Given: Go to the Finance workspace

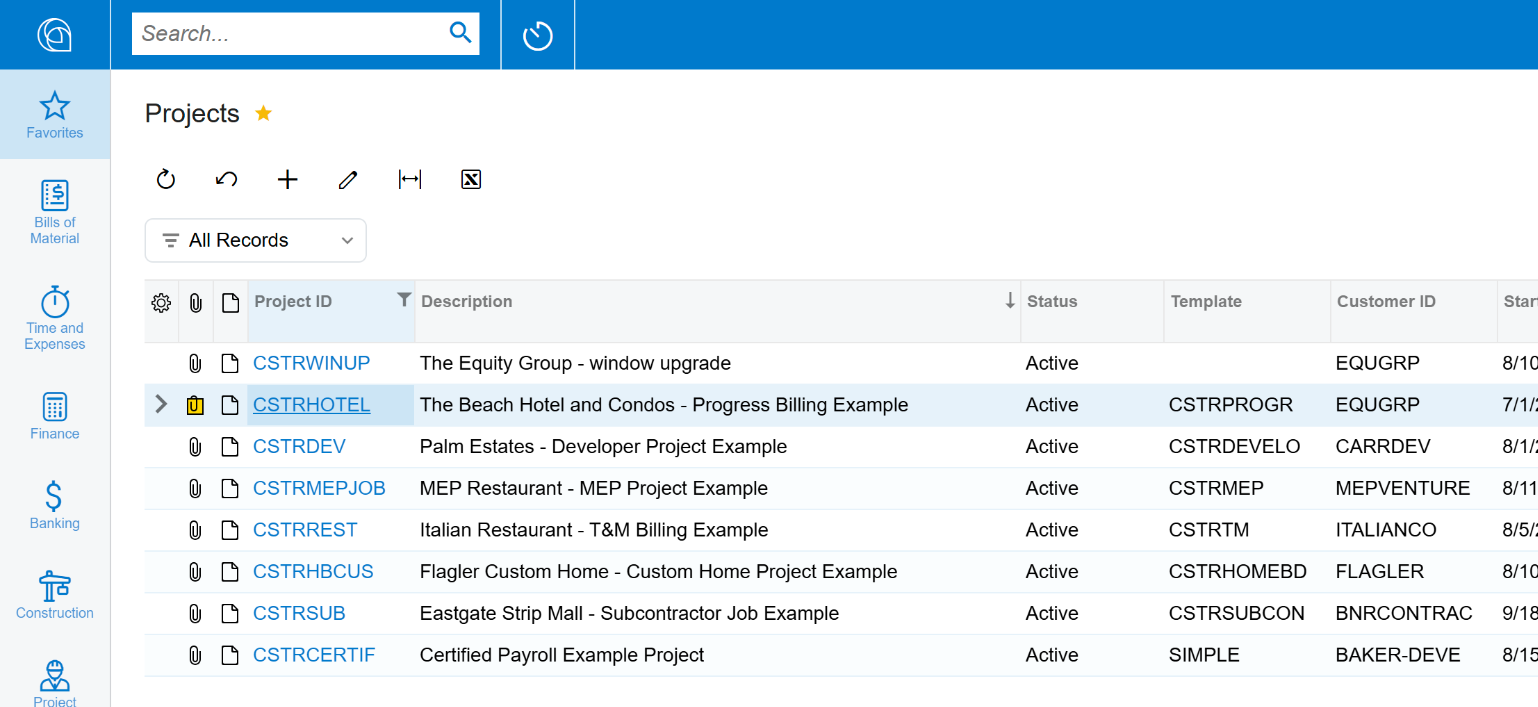Looking at the screenshot, I should [x=55, y=416].
